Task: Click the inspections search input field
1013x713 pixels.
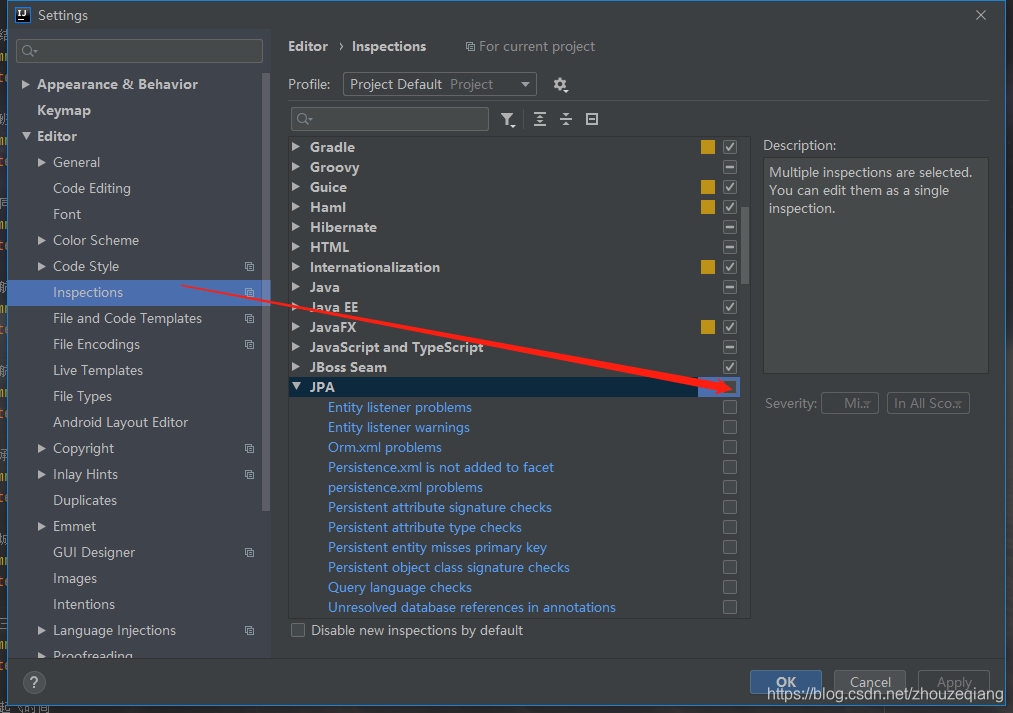Action: (390, 119)
